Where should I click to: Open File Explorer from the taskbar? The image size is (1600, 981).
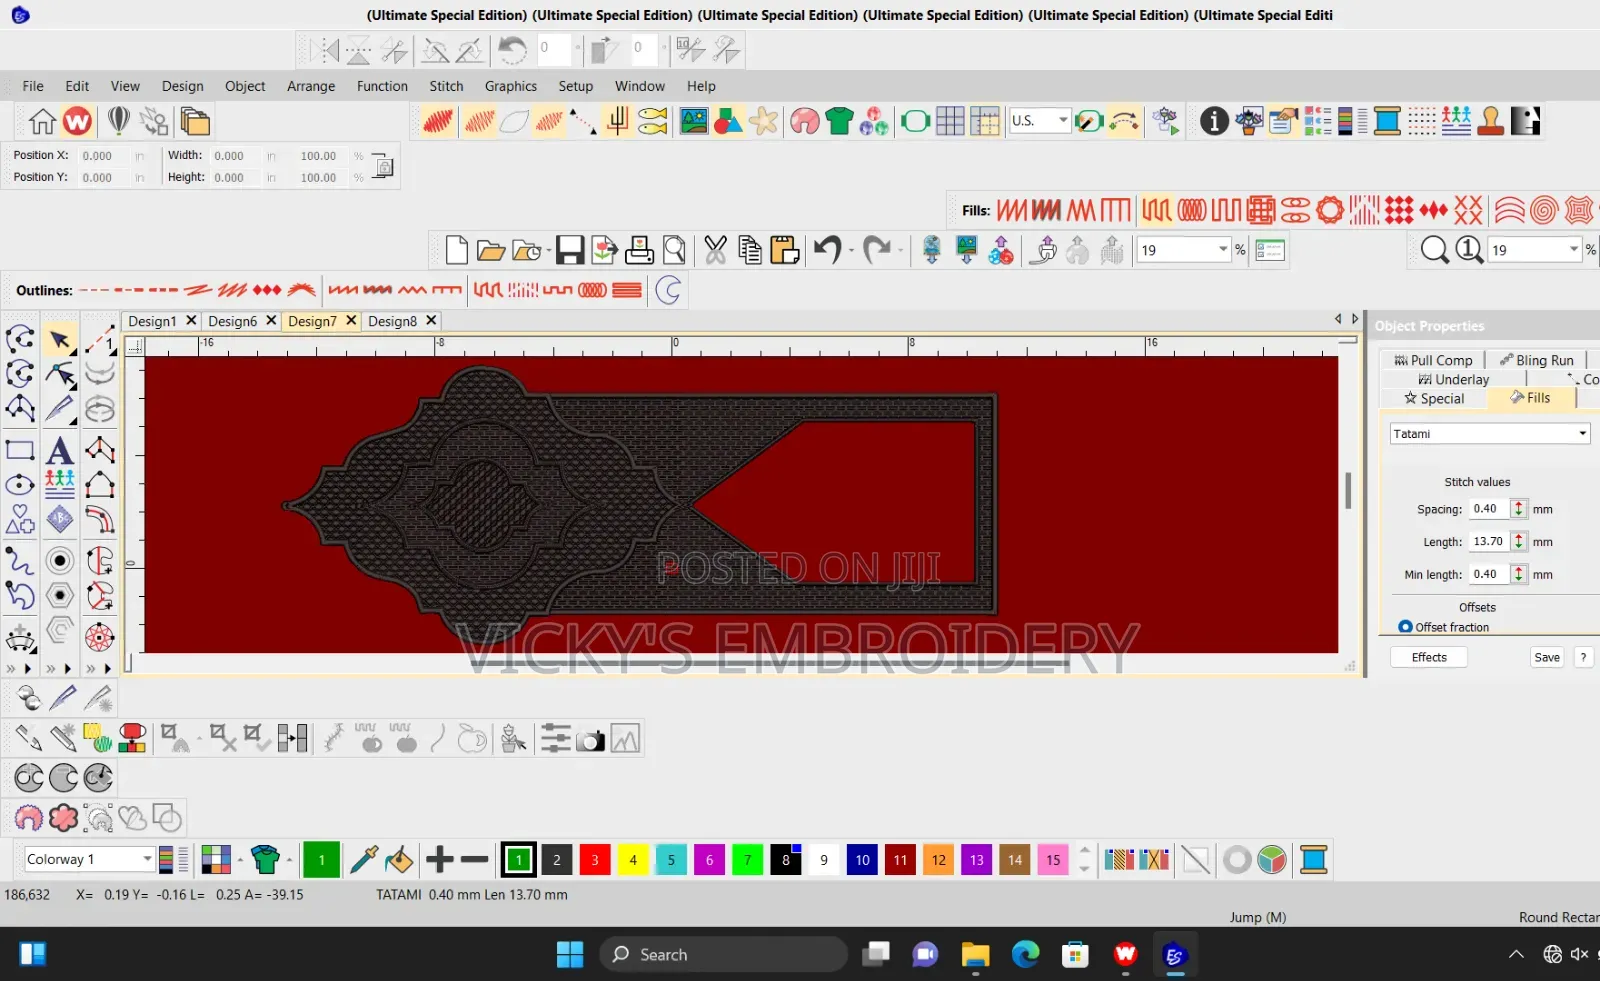point(975,955)
